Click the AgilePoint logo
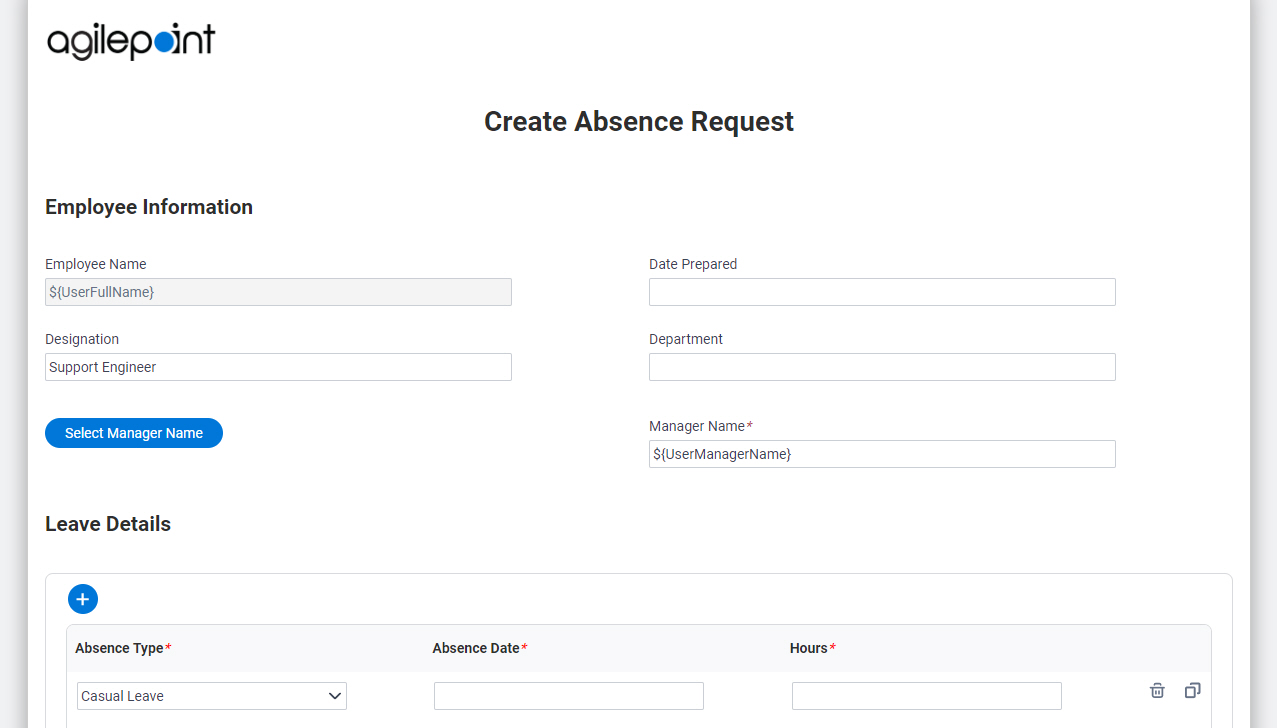 pyautogui.click(x=131, y=41)
